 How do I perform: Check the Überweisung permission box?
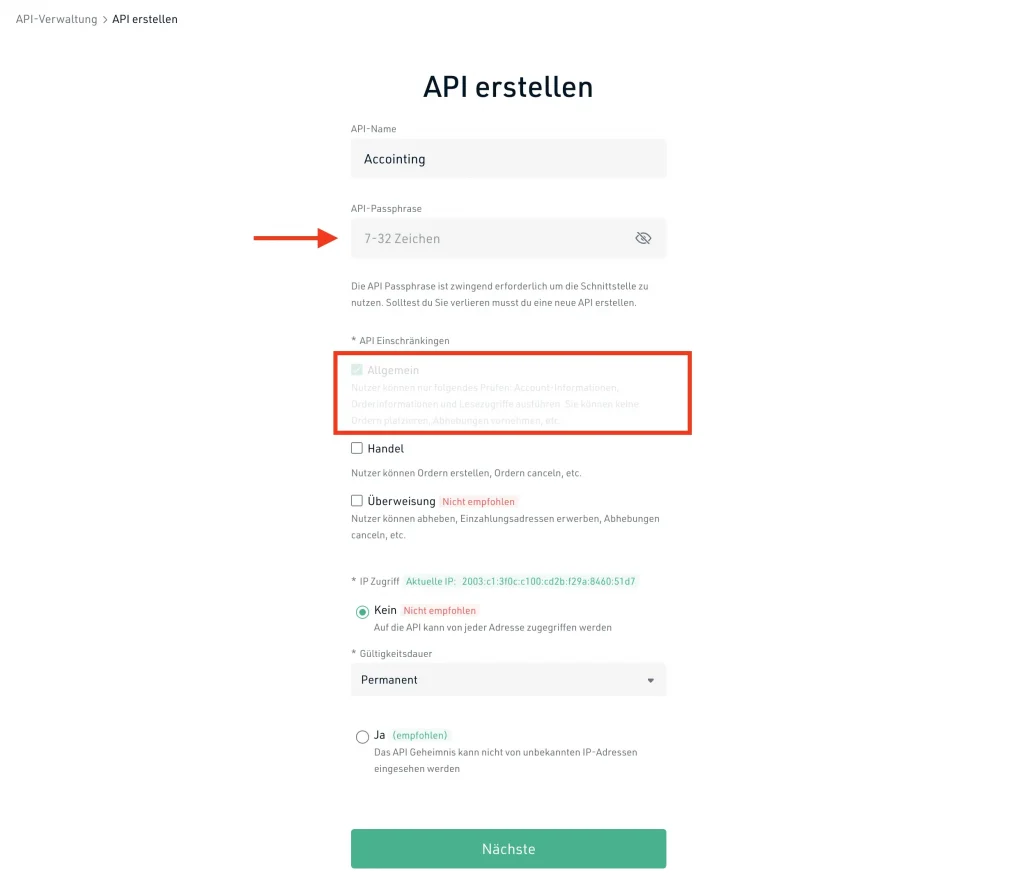357,501
